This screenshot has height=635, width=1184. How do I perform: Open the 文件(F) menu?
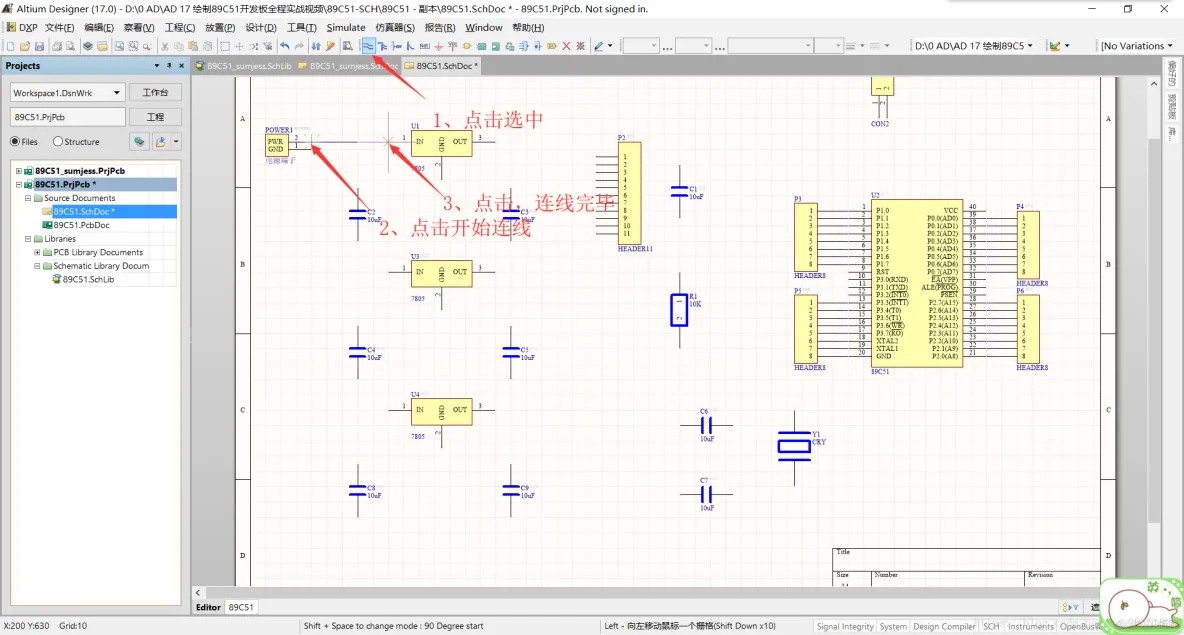click(x=60, y=27)
